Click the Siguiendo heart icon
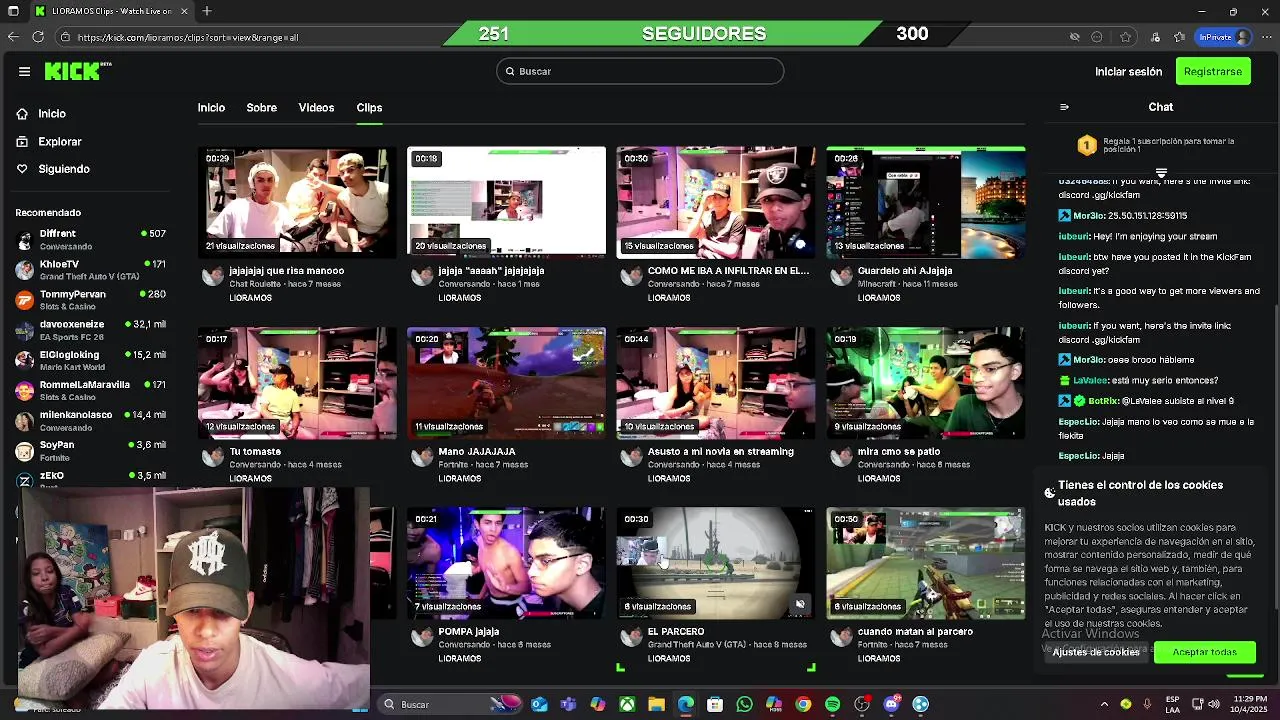The image size is (1280, 720). (x=22, y=169)
